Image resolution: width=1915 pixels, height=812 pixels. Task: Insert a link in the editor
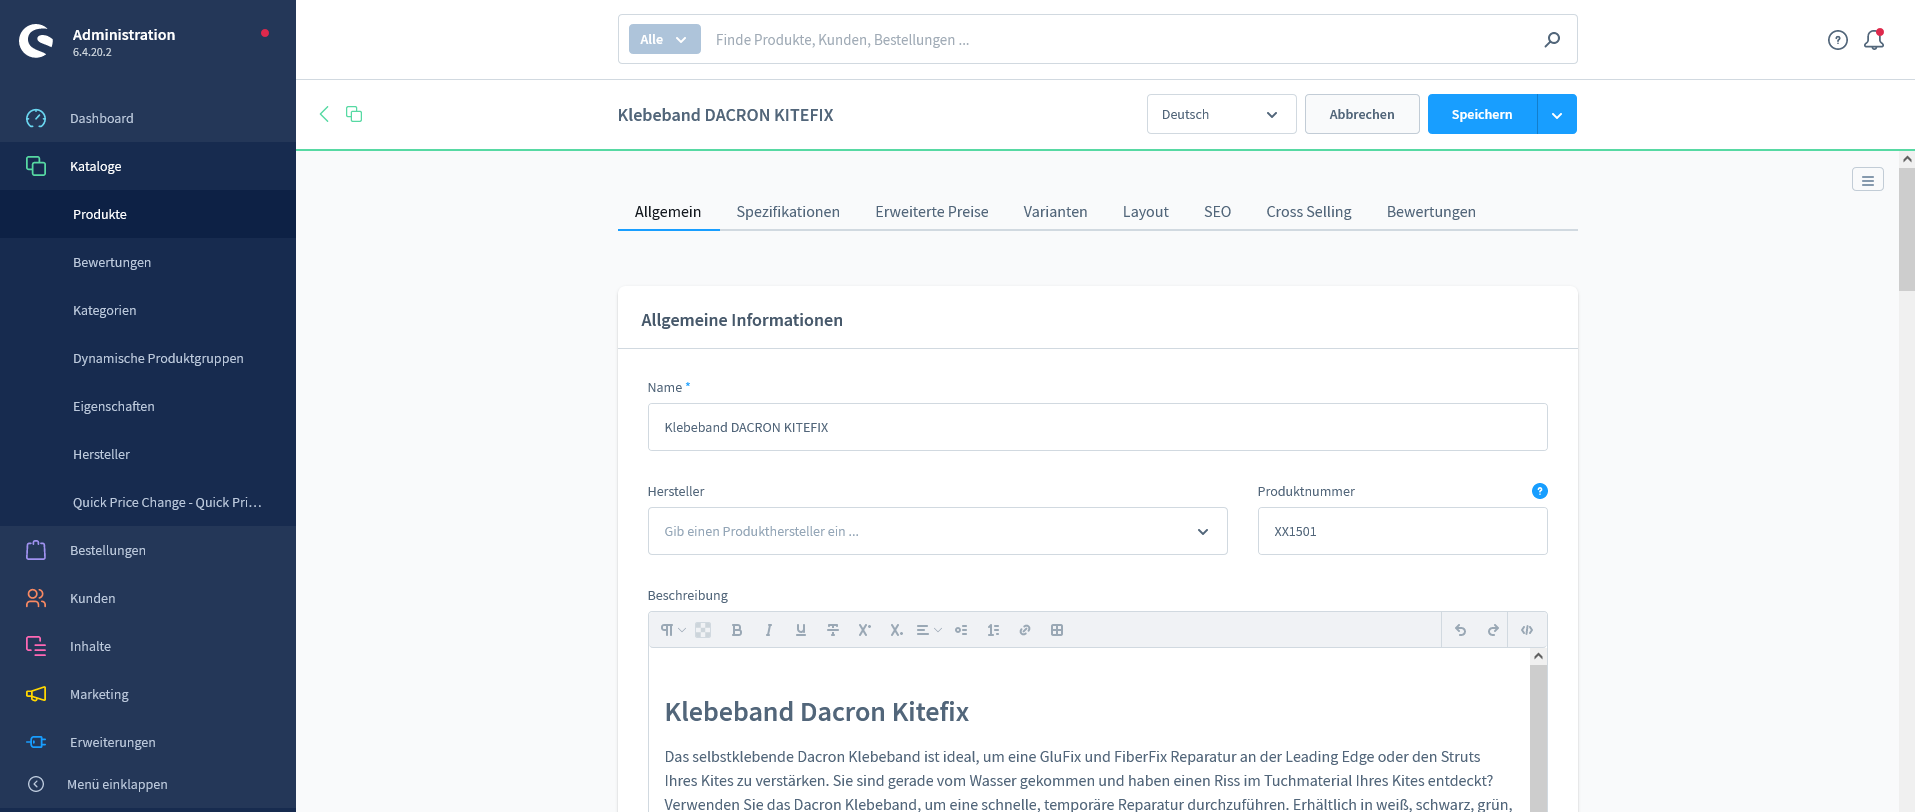pos(1025,630)
